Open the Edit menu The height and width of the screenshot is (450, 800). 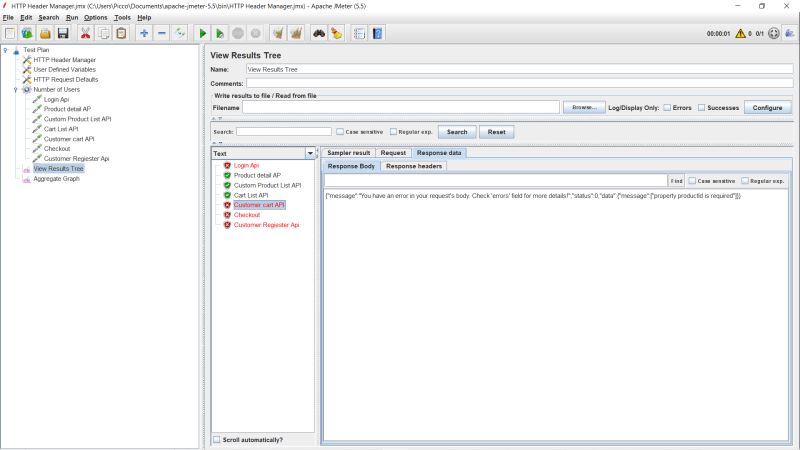26,17
